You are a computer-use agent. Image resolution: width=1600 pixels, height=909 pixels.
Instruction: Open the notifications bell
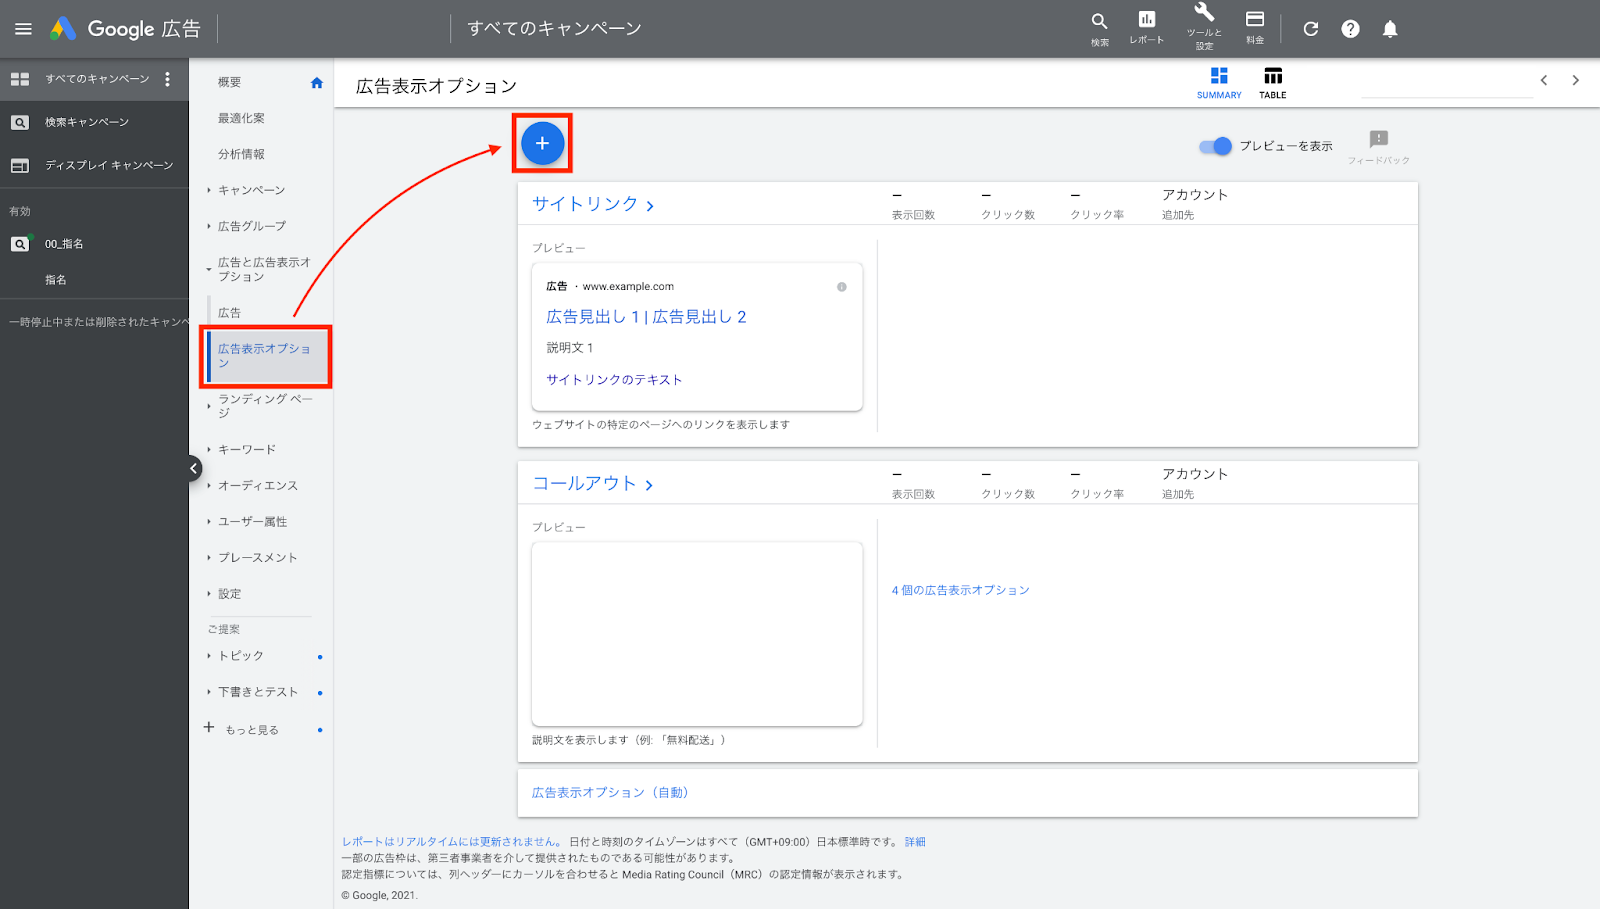click(1390, 29)
